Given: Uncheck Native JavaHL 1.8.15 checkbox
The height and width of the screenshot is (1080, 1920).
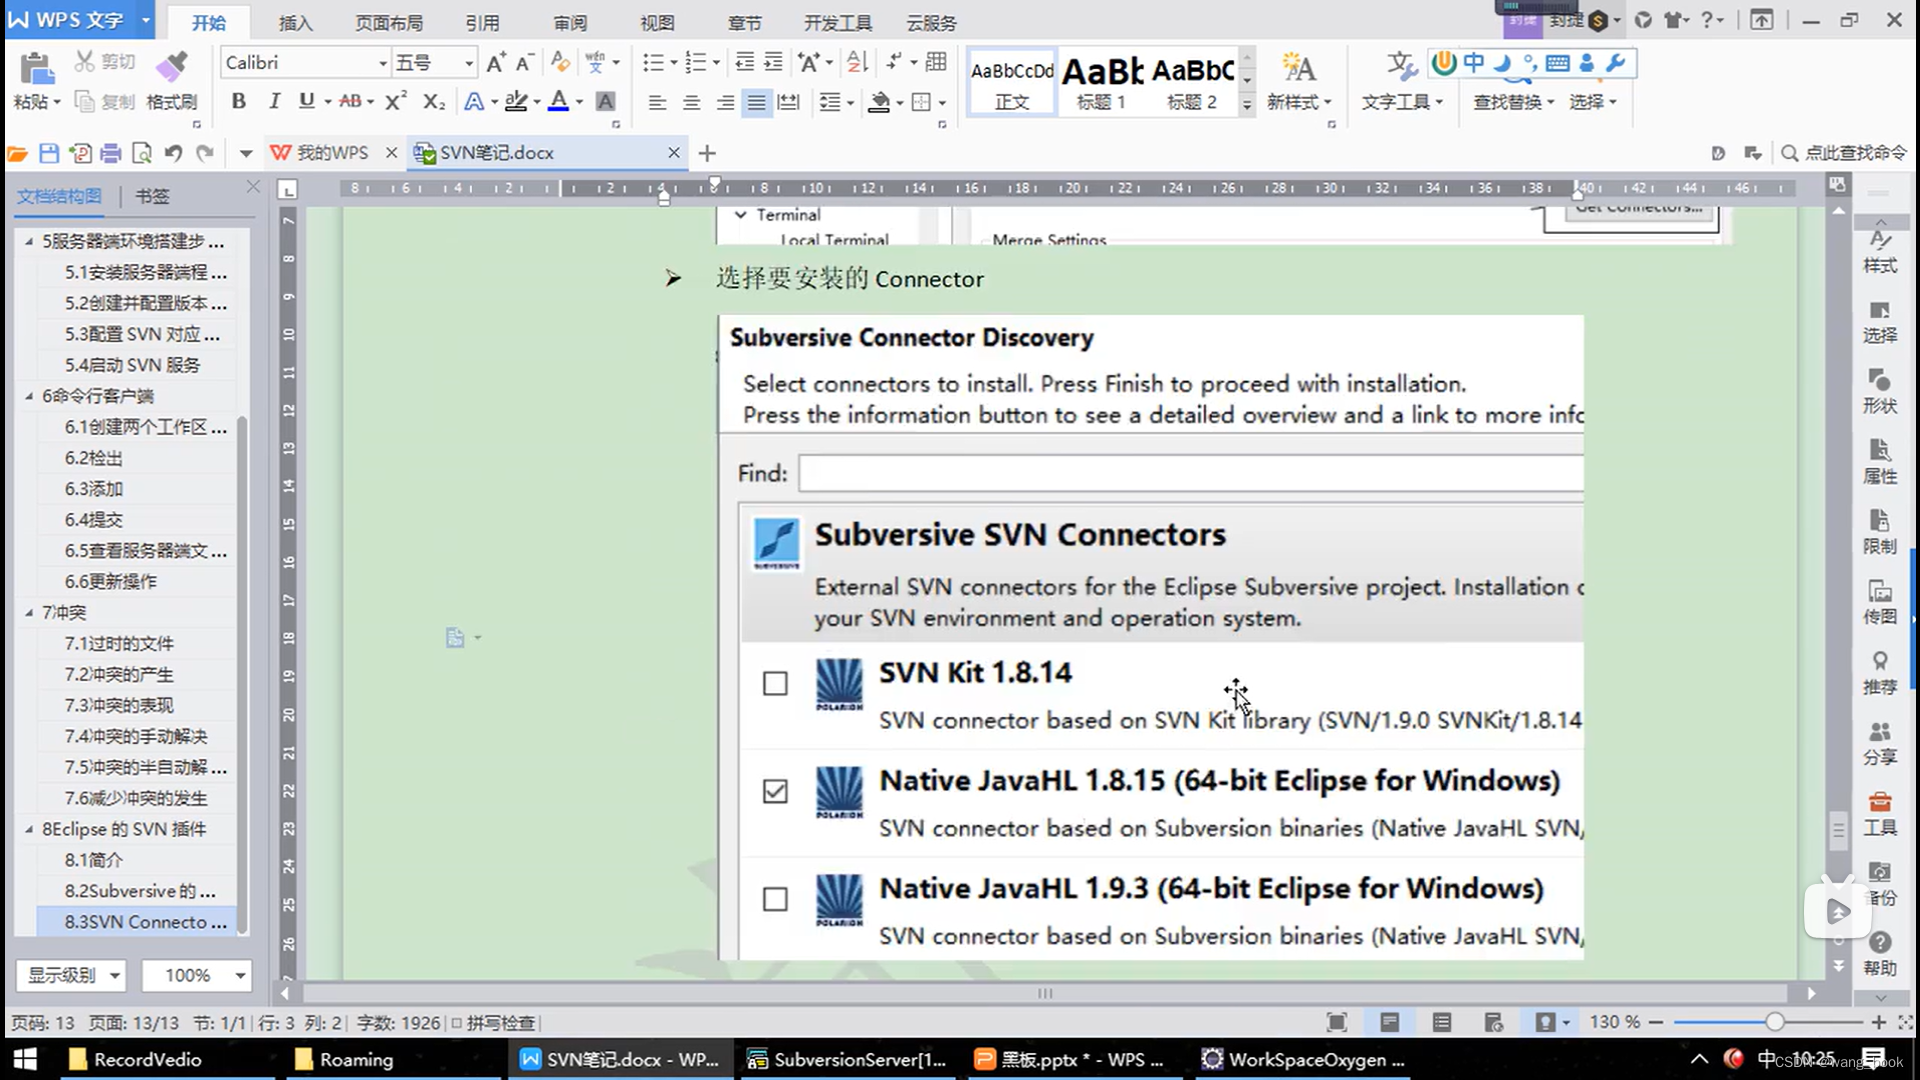Looking at the screenshot, I should coord(775,791).
